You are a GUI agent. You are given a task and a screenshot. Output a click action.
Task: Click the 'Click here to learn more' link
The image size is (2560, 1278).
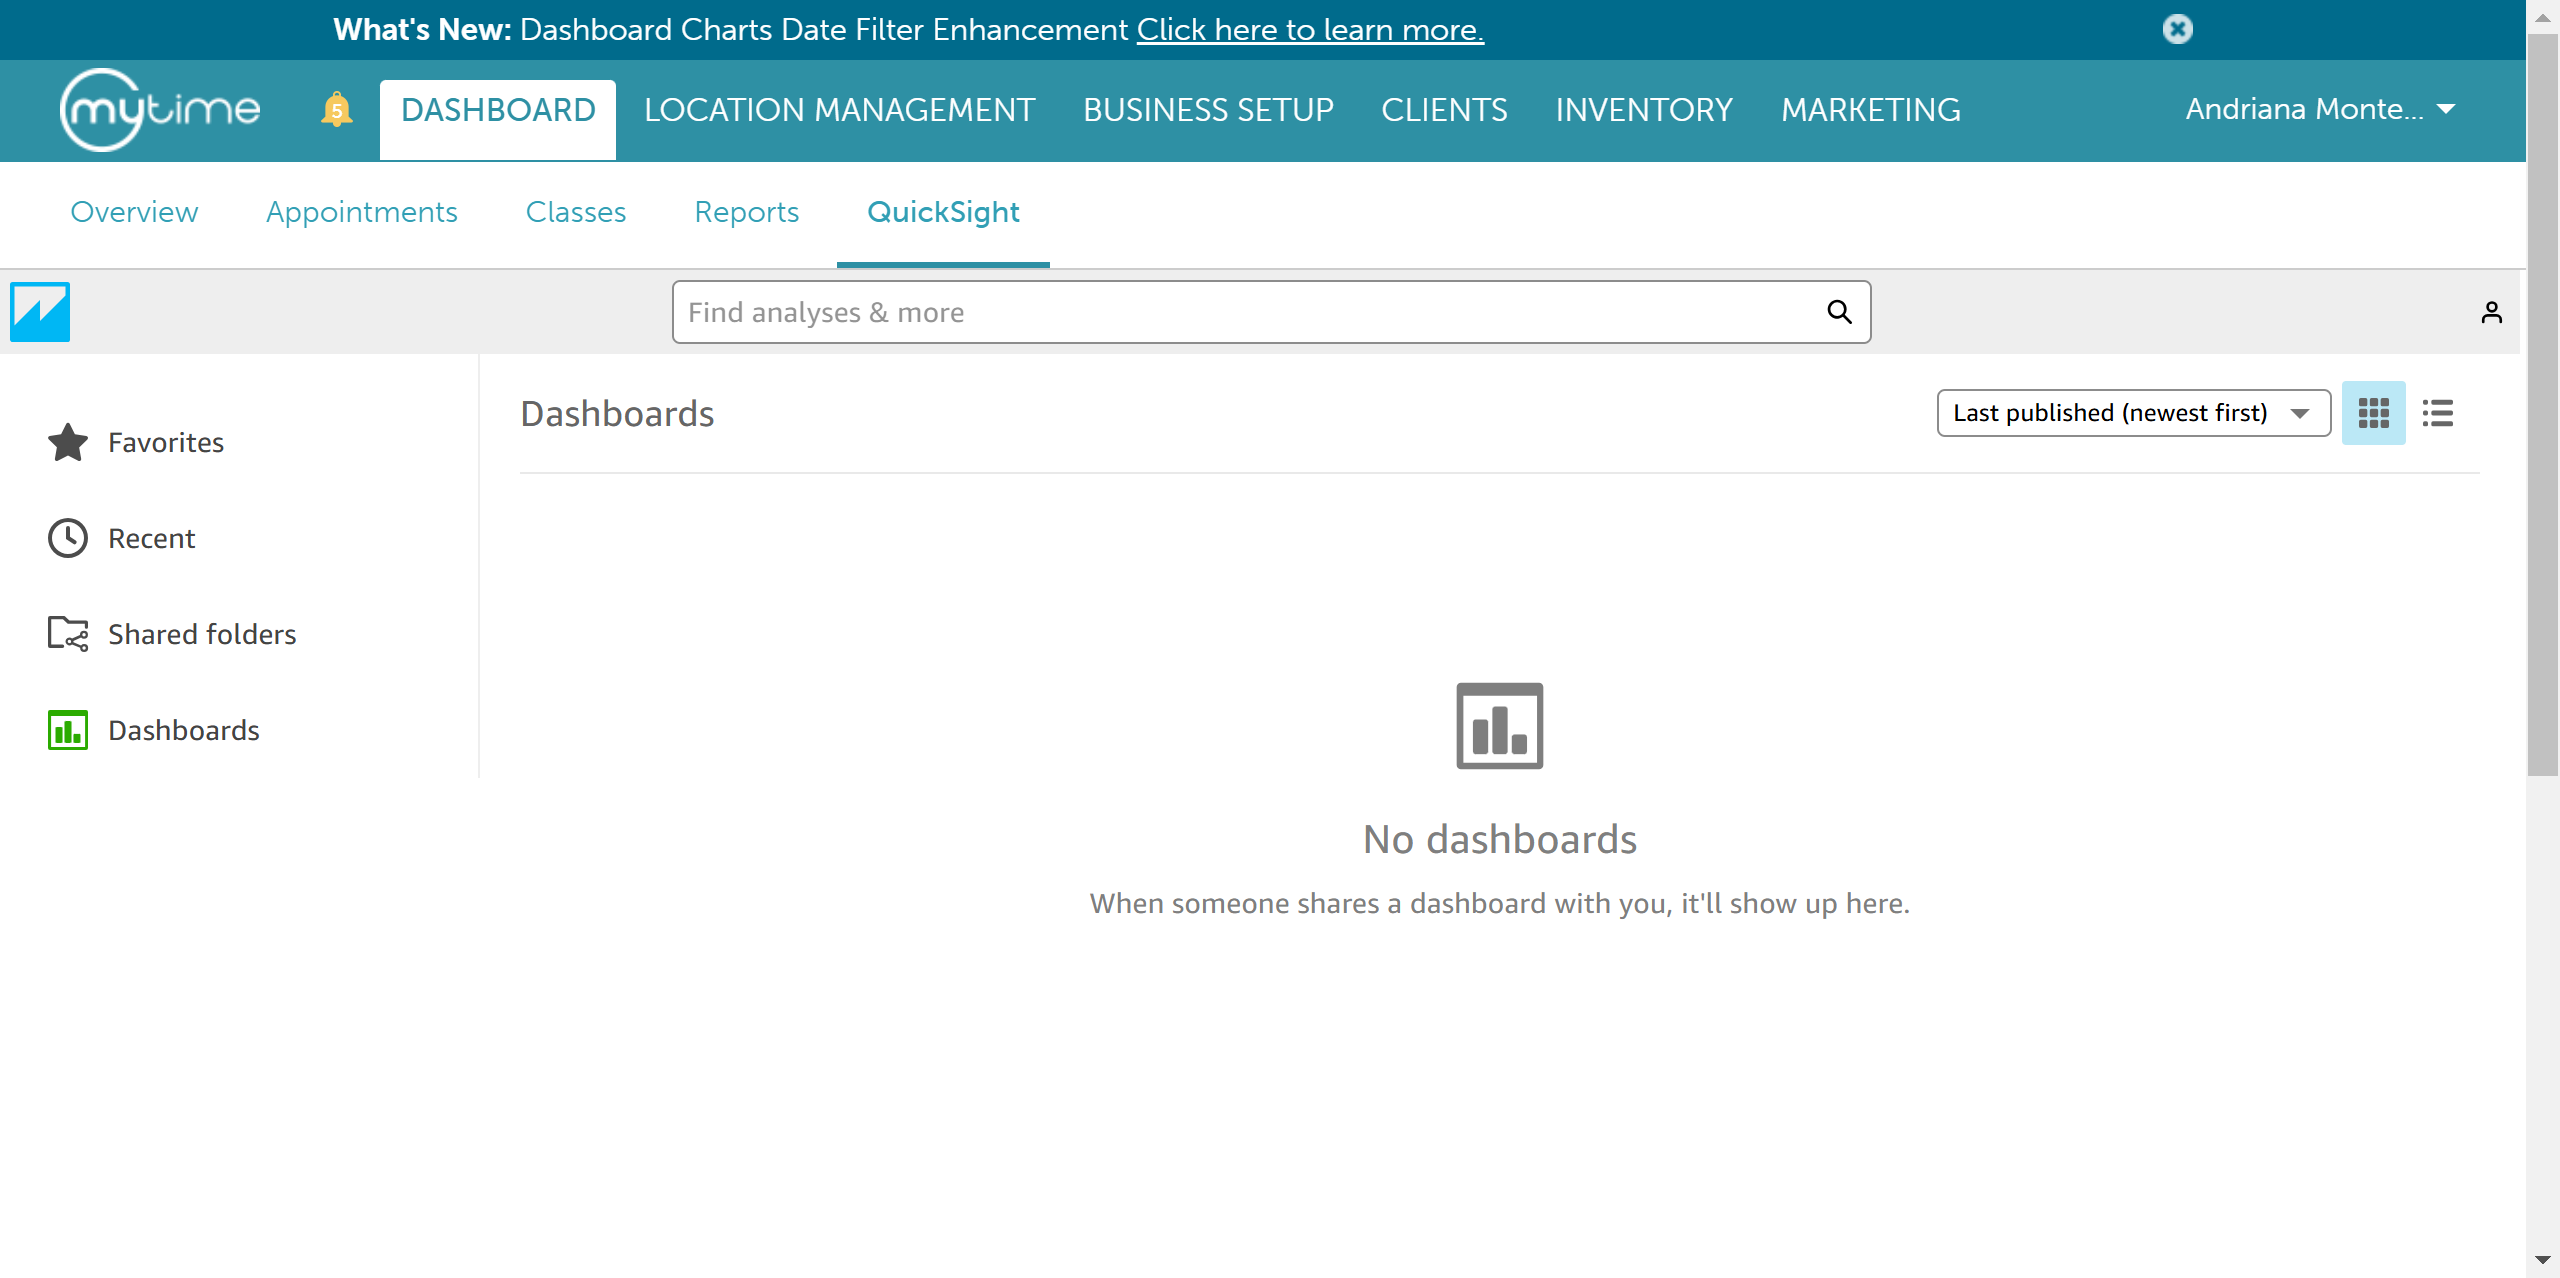1310,30
